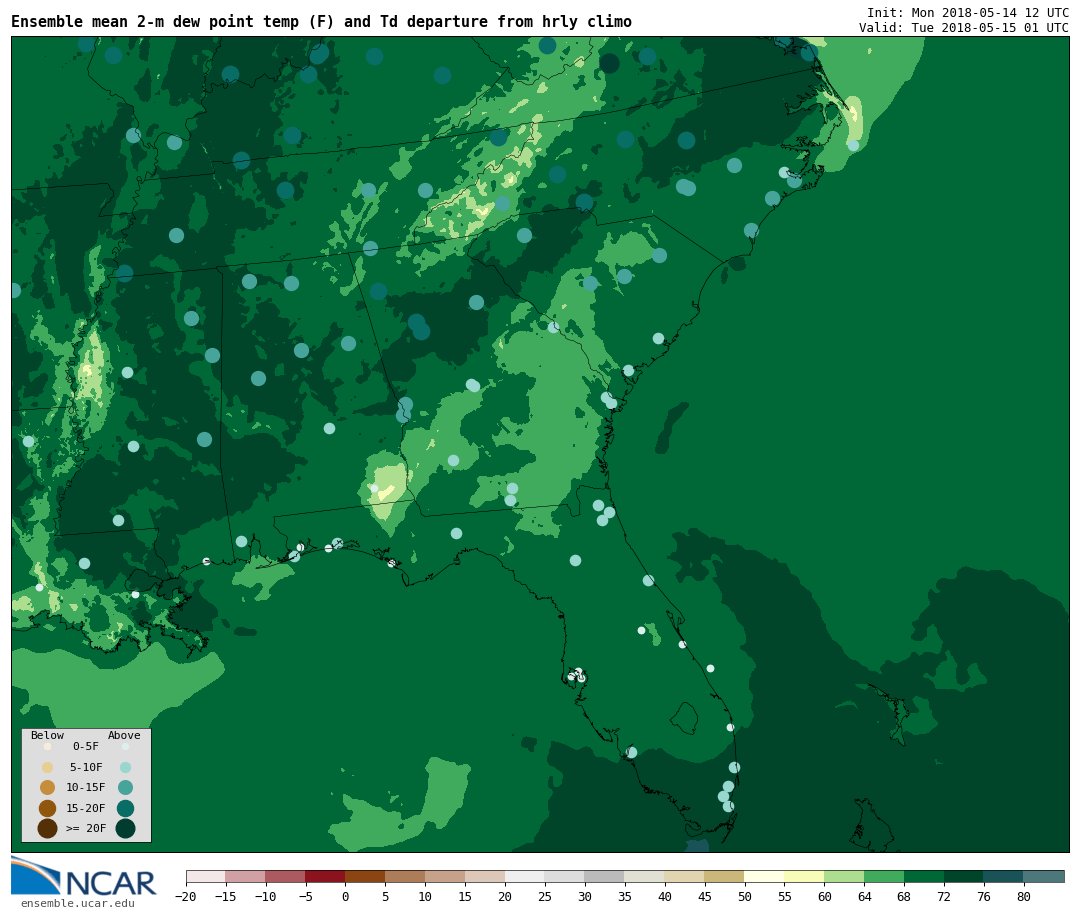This screenshot has height=915, width=1080.
Task: Pick the 50 to 55 pale yellow colorbar swatch
Action: (765, 876)
